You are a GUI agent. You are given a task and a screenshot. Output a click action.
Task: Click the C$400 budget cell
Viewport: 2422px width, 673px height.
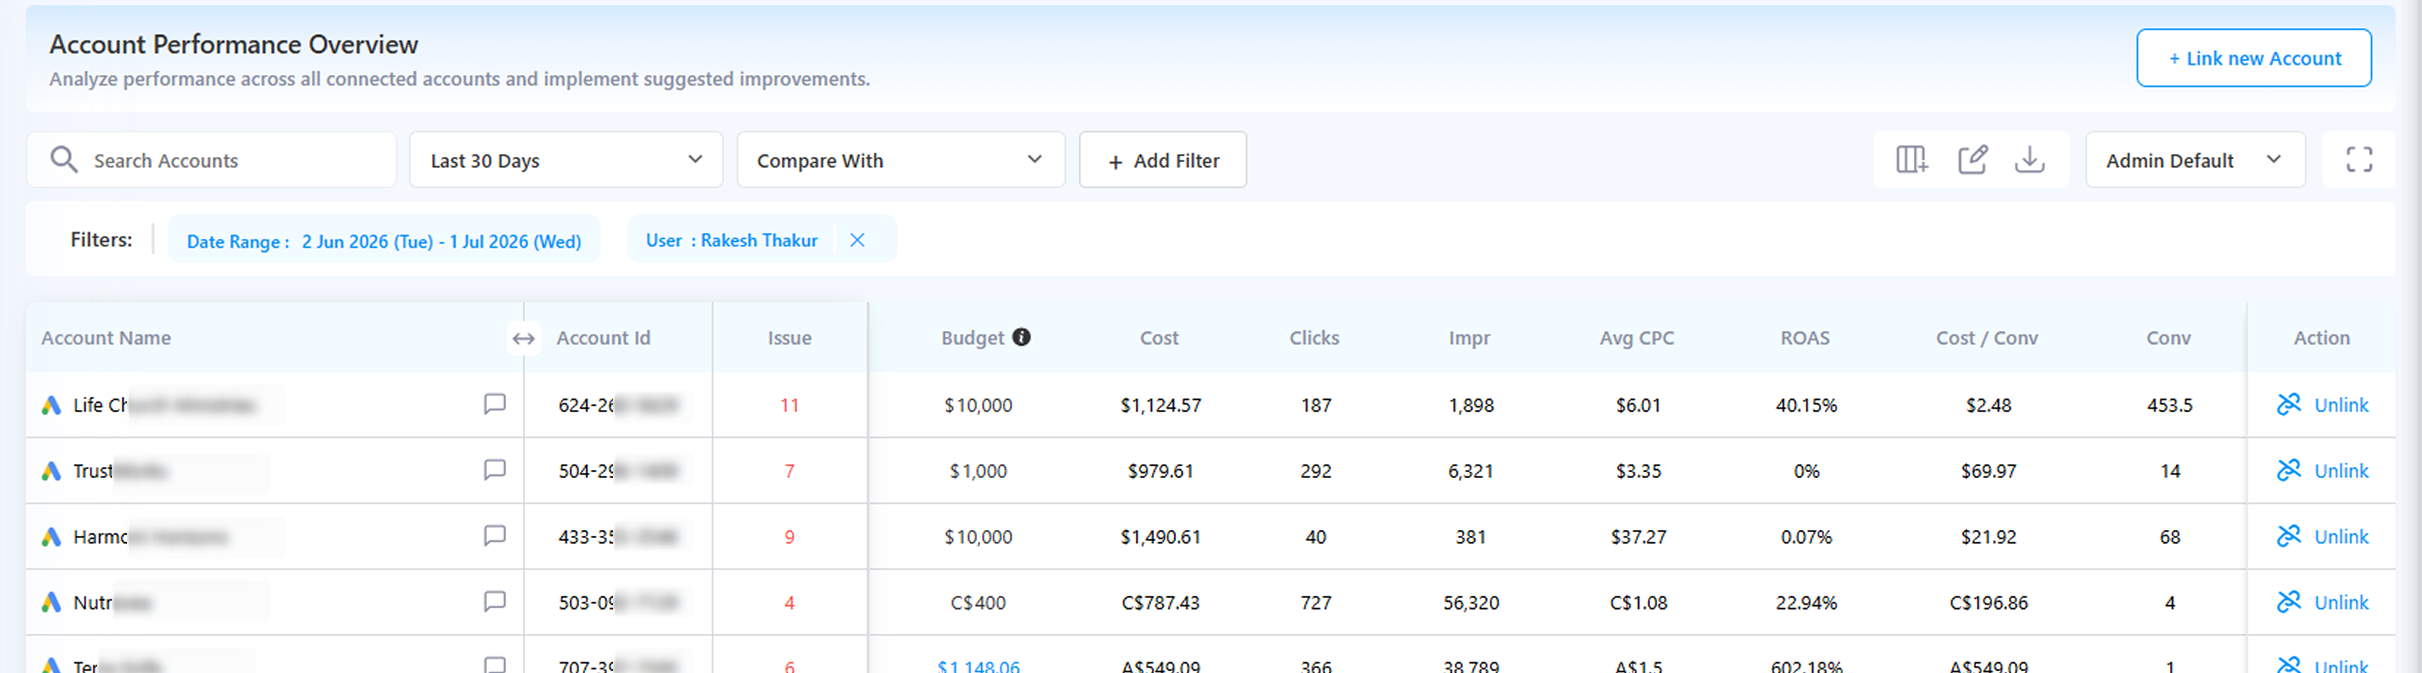tap(978, 603)
